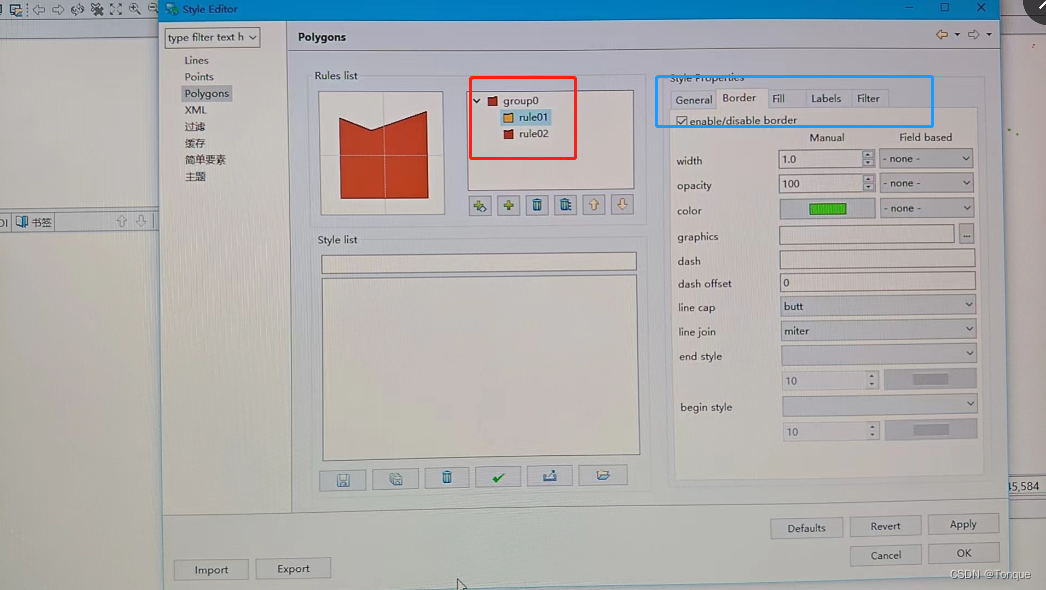The width and height of the screenshot is (1046, 590).
Task: Open line cap dropdown showing butt
Action: [x=878, y=306]
